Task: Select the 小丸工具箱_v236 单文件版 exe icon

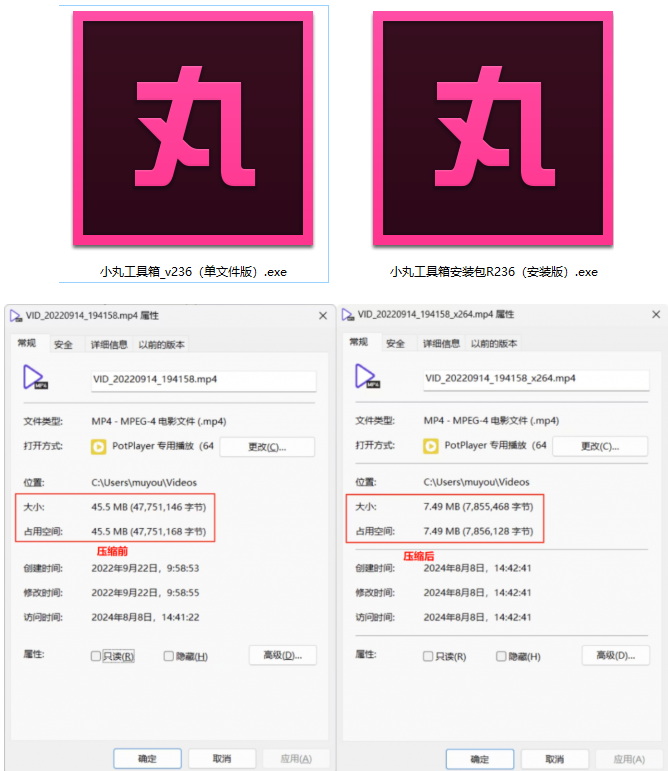Action: (x=193, y=128)
